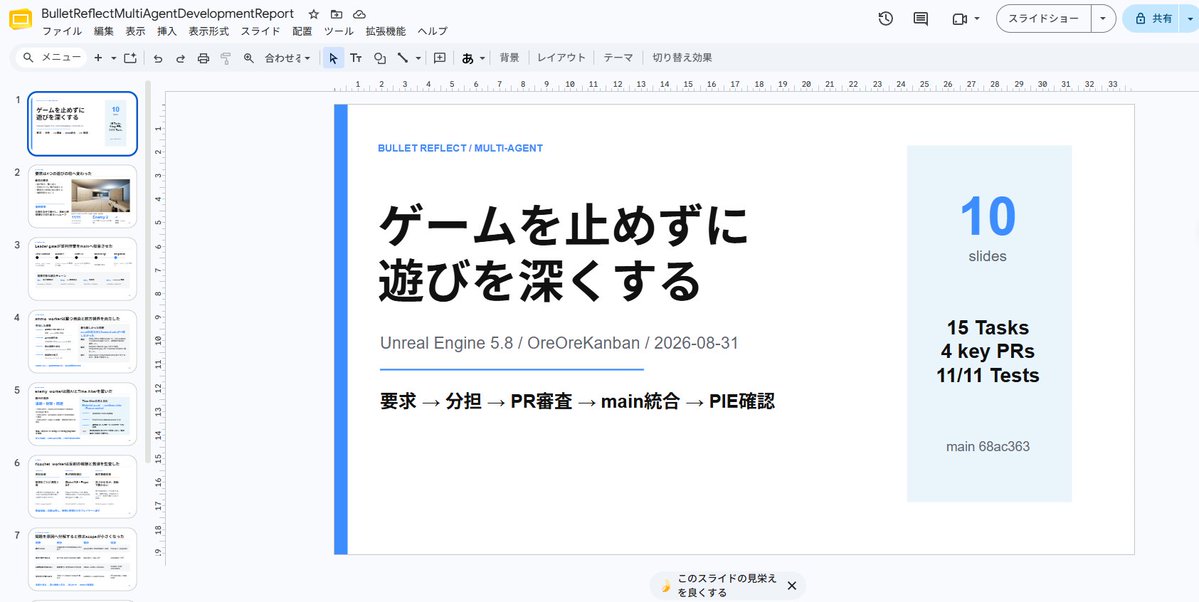
Task: Click the このスライドの見栄えを良くする suggestion
Action: tap(726, 585)
